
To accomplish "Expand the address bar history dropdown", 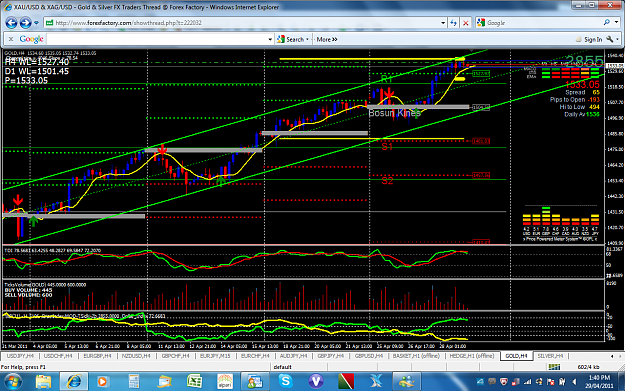I will 443,23.
